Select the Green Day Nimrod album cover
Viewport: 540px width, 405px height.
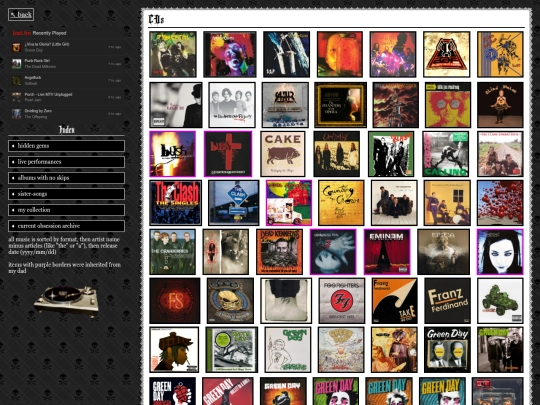click(x=447, y=350)
